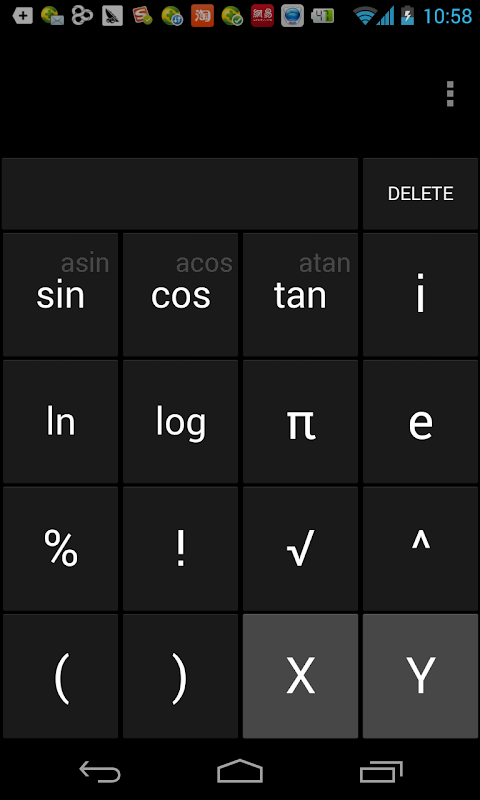Tap the sin function key

61,294
